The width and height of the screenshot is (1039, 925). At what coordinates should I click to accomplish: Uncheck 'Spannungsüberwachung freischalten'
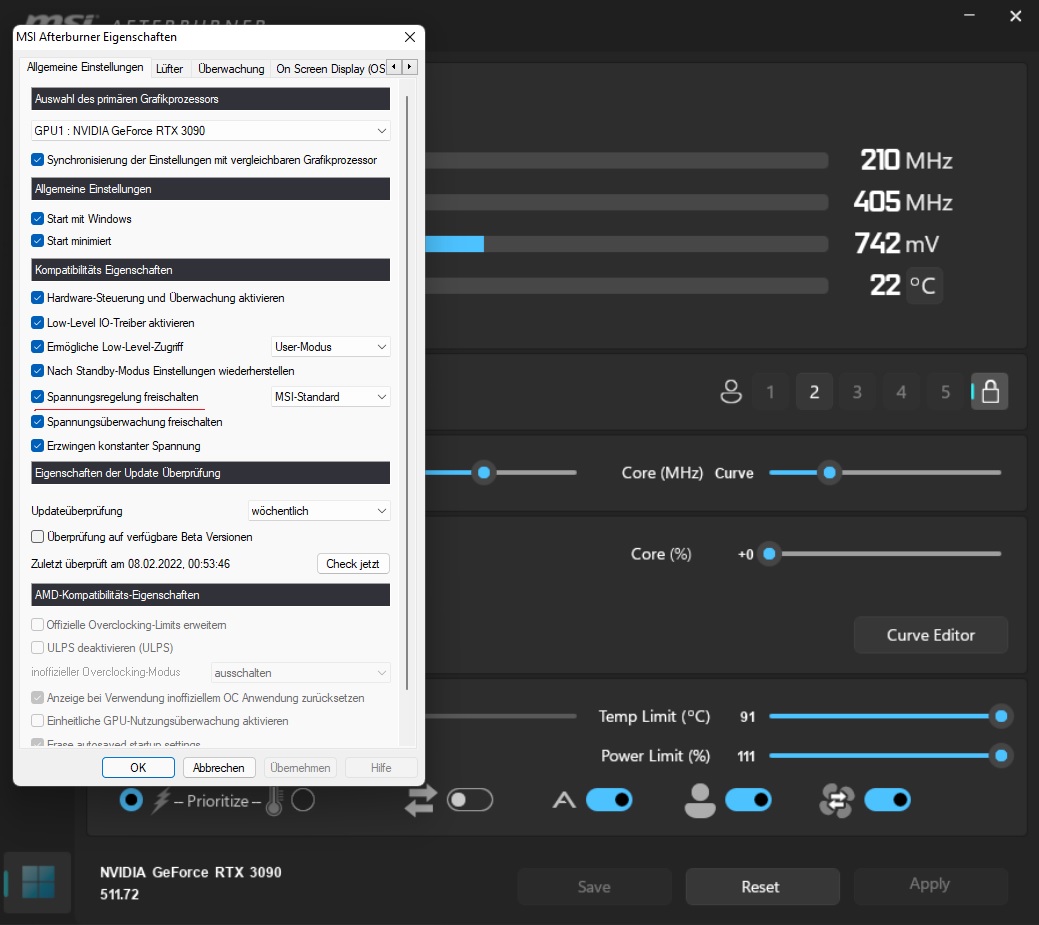pos(38,421)
